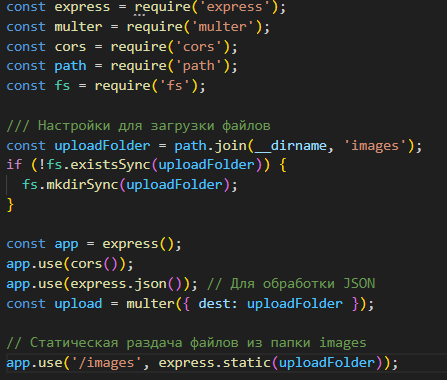The height and width of the screenshot is (380, 447).
Task: Click 'uploadFolder' in the path.join declaration line
Action: tap(102, 146)
